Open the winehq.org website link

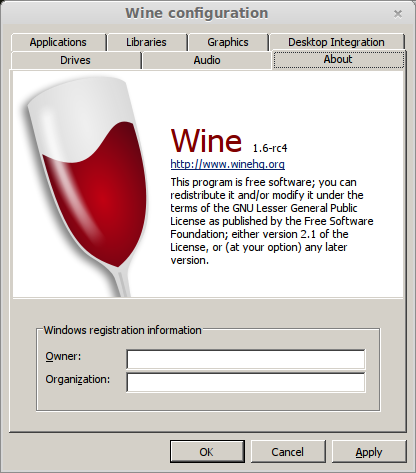[x=228, y=164]
